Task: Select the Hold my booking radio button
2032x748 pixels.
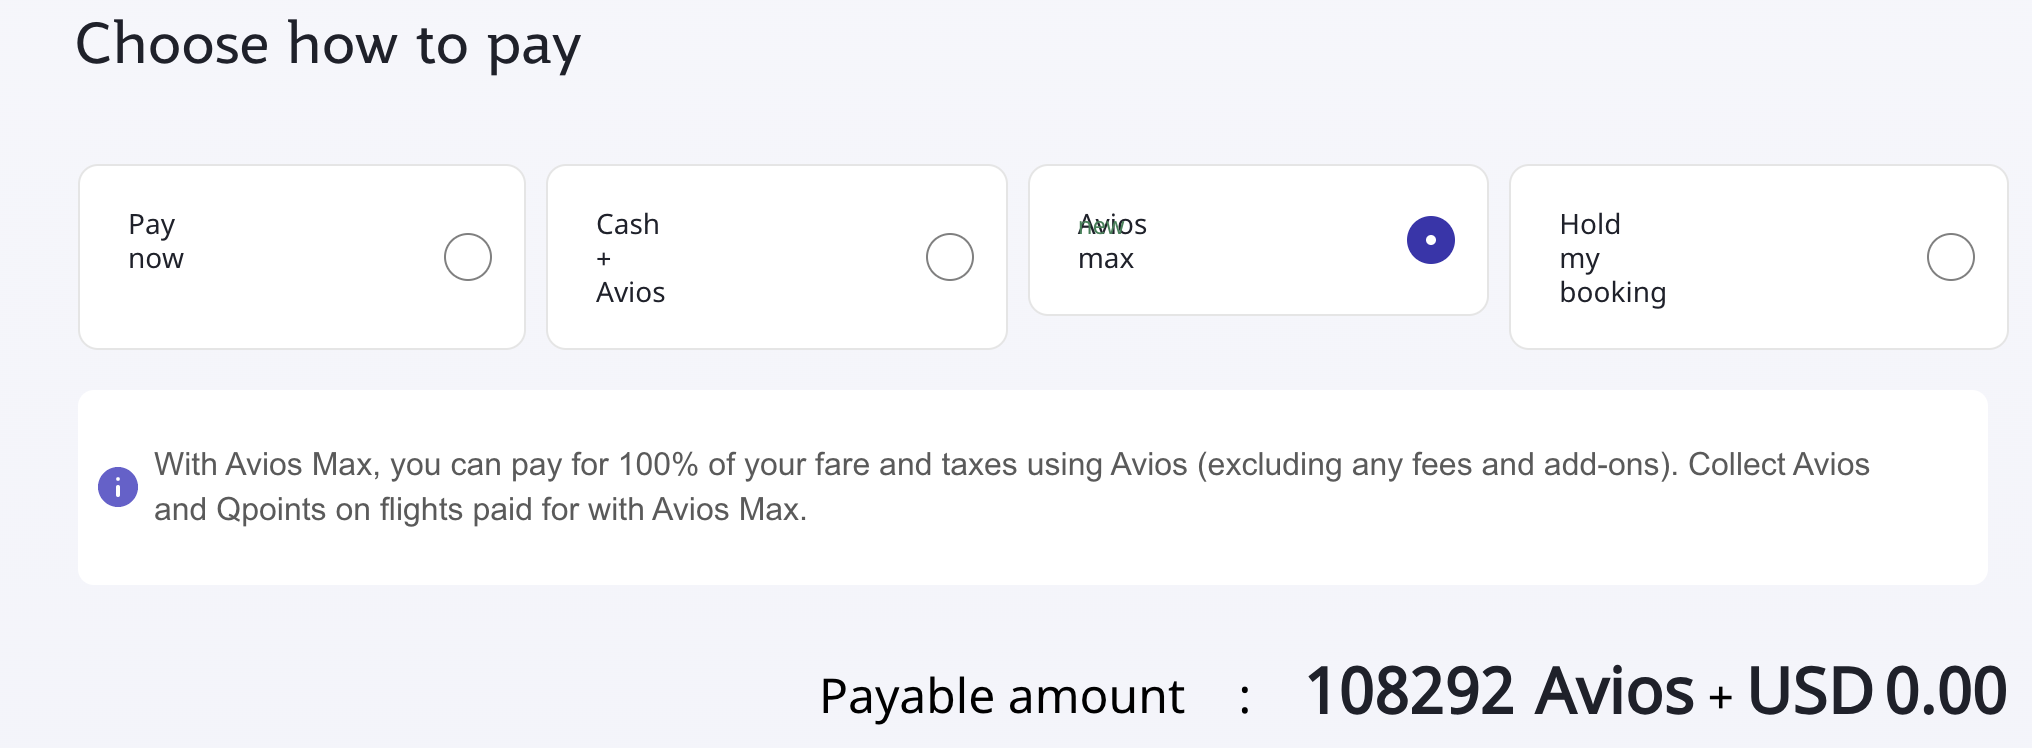Action: click(1950, 257)
